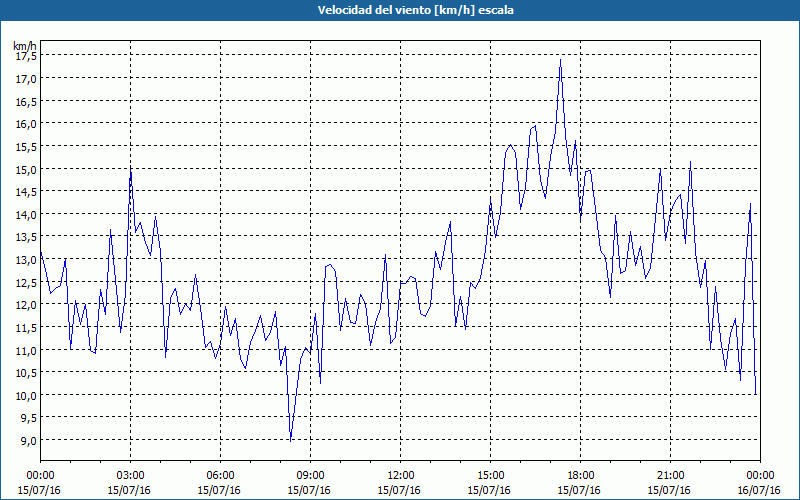
Task: Select the '15/07/16' date beneath 06:00
Action: click(x=219, y=490)
